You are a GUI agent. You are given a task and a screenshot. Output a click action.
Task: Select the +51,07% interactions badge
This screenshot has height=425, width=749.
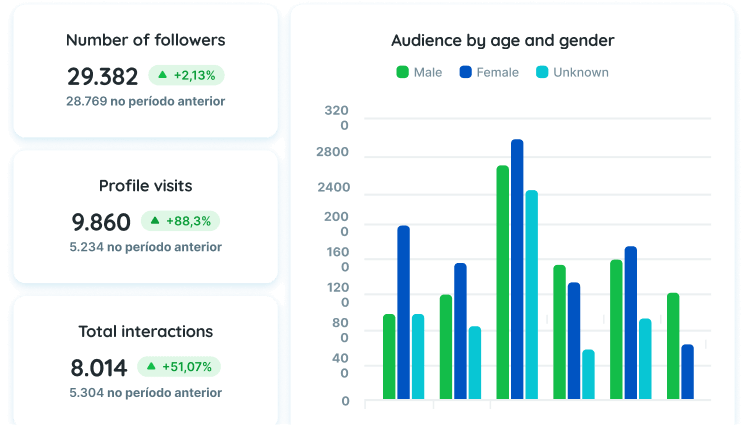pos(179,366)
